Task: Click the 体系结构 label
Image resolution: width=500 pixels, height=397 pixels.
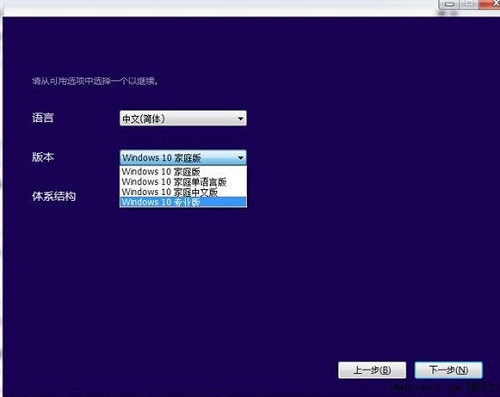Action: (x=54, y=196)
